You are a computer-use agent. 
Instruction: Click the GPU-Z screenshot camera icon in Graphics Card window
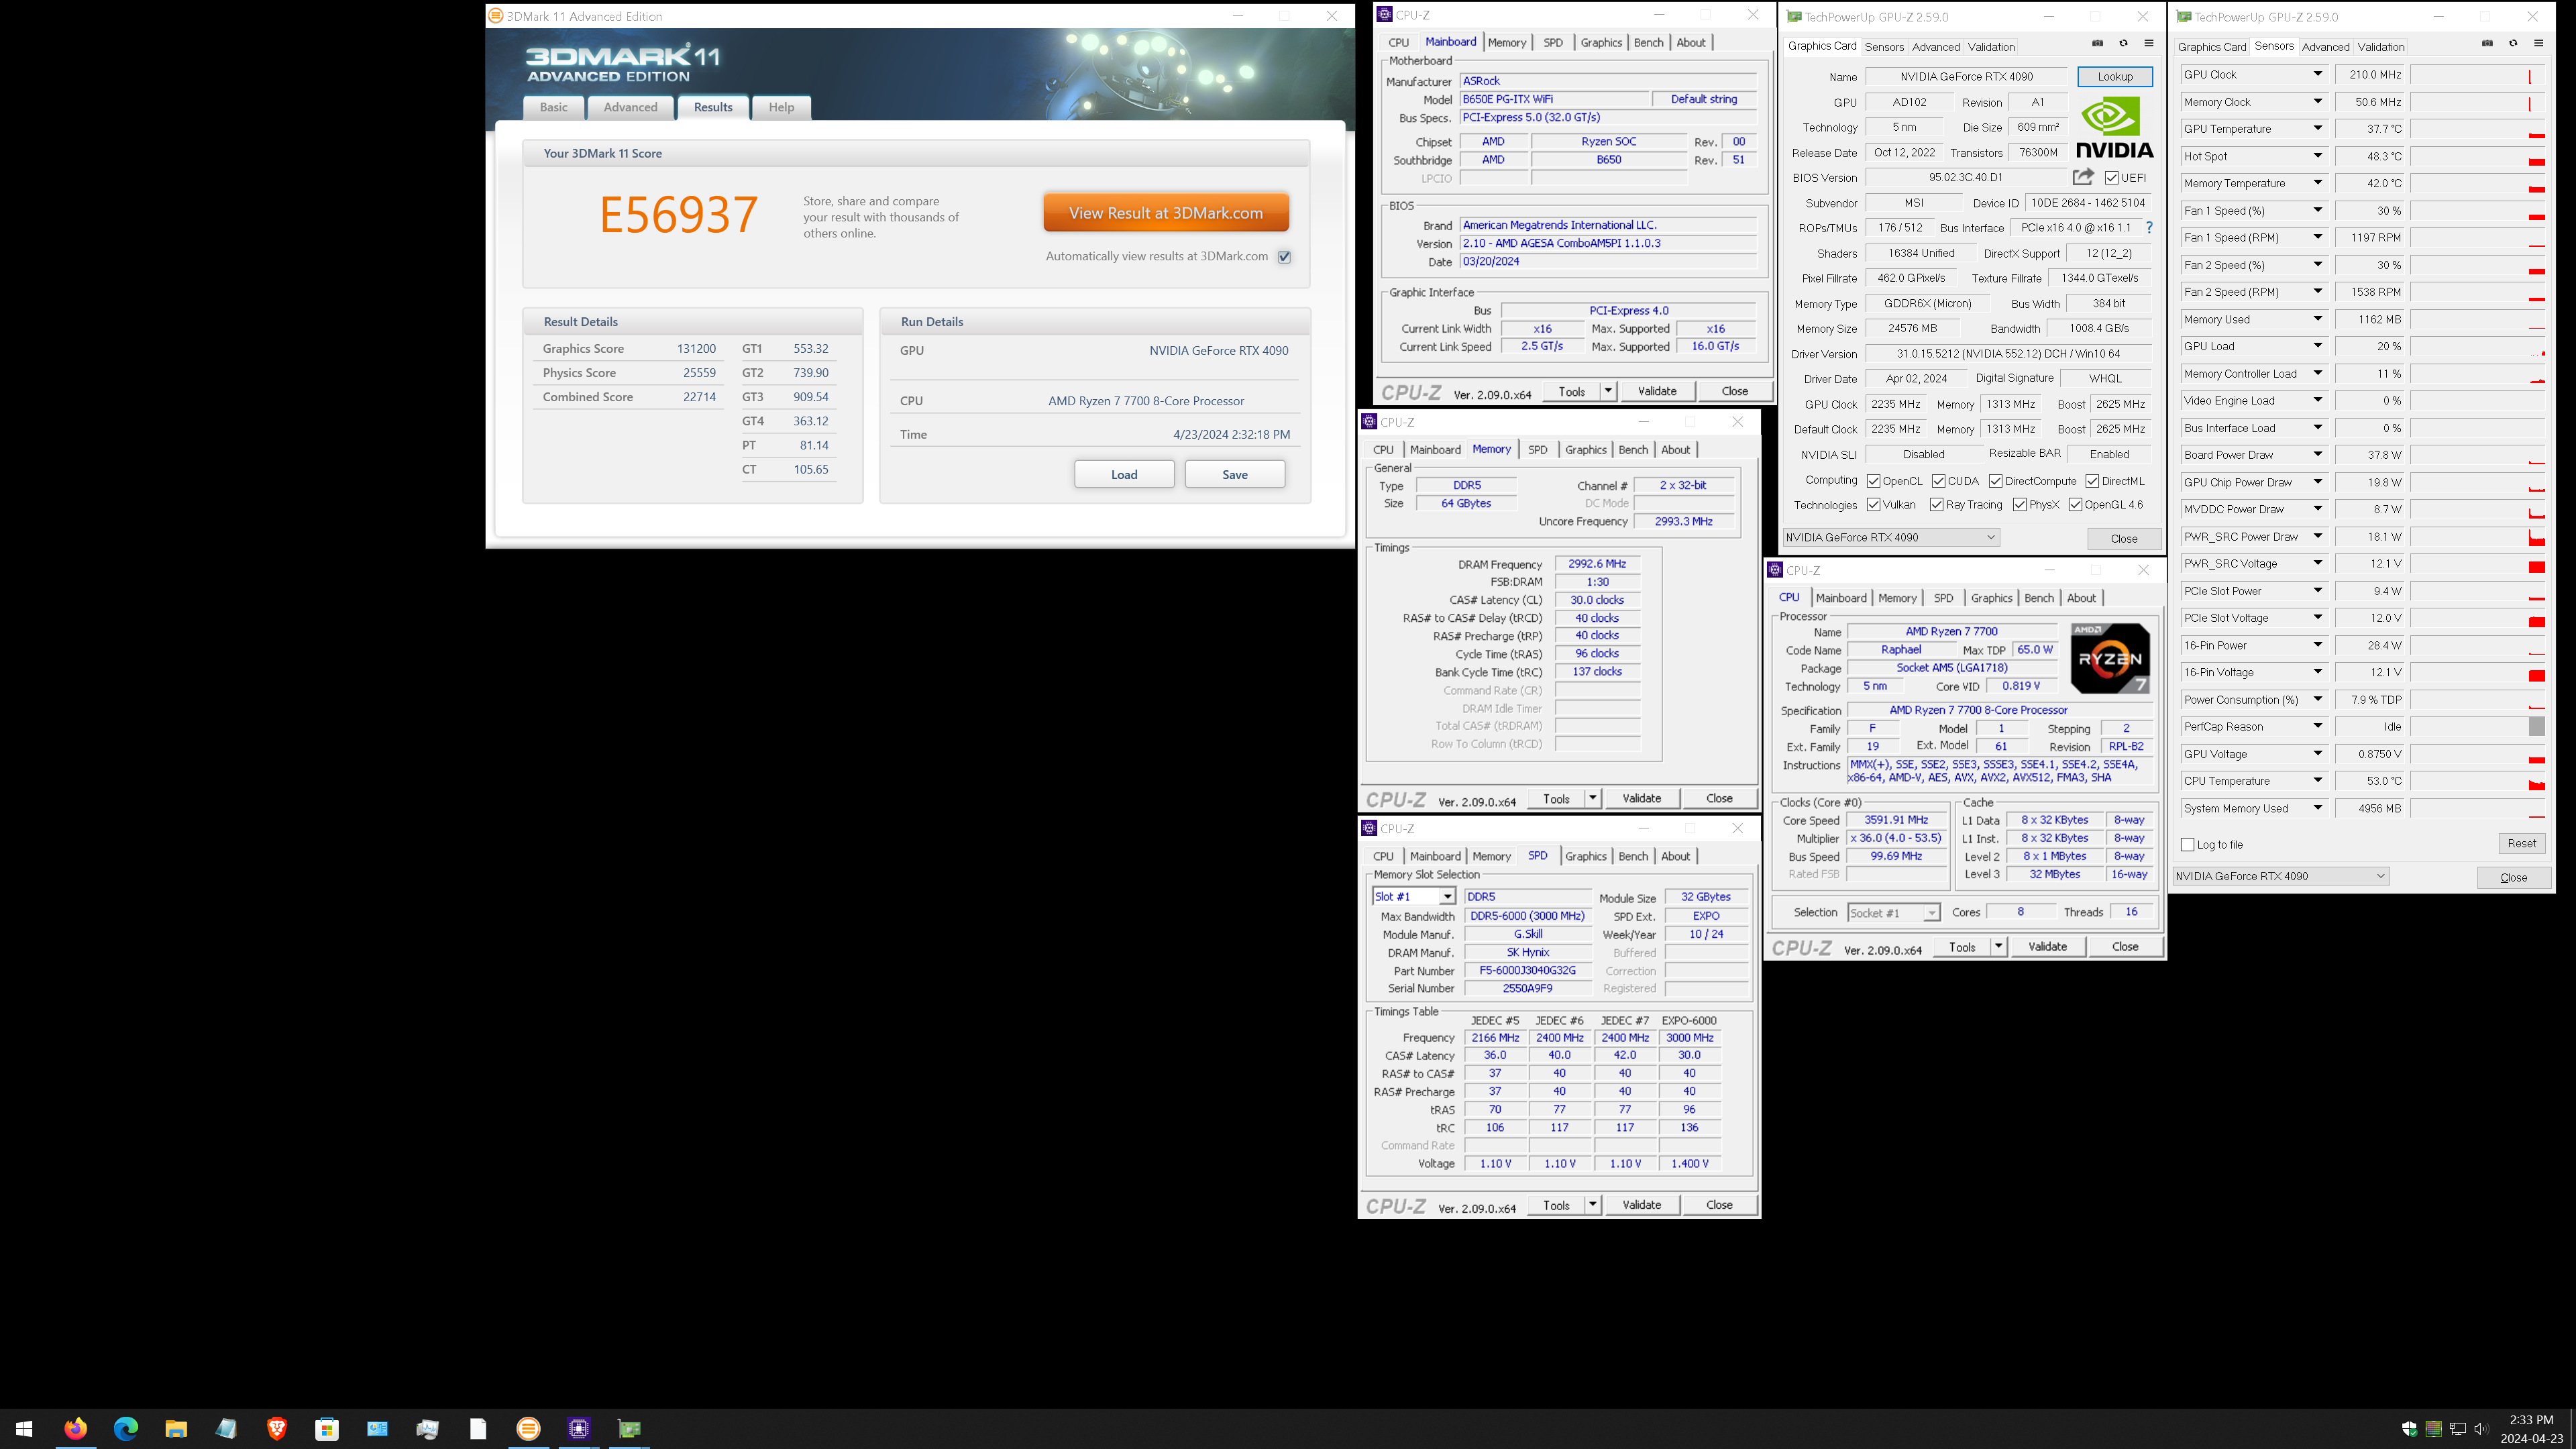point(2097,44)
